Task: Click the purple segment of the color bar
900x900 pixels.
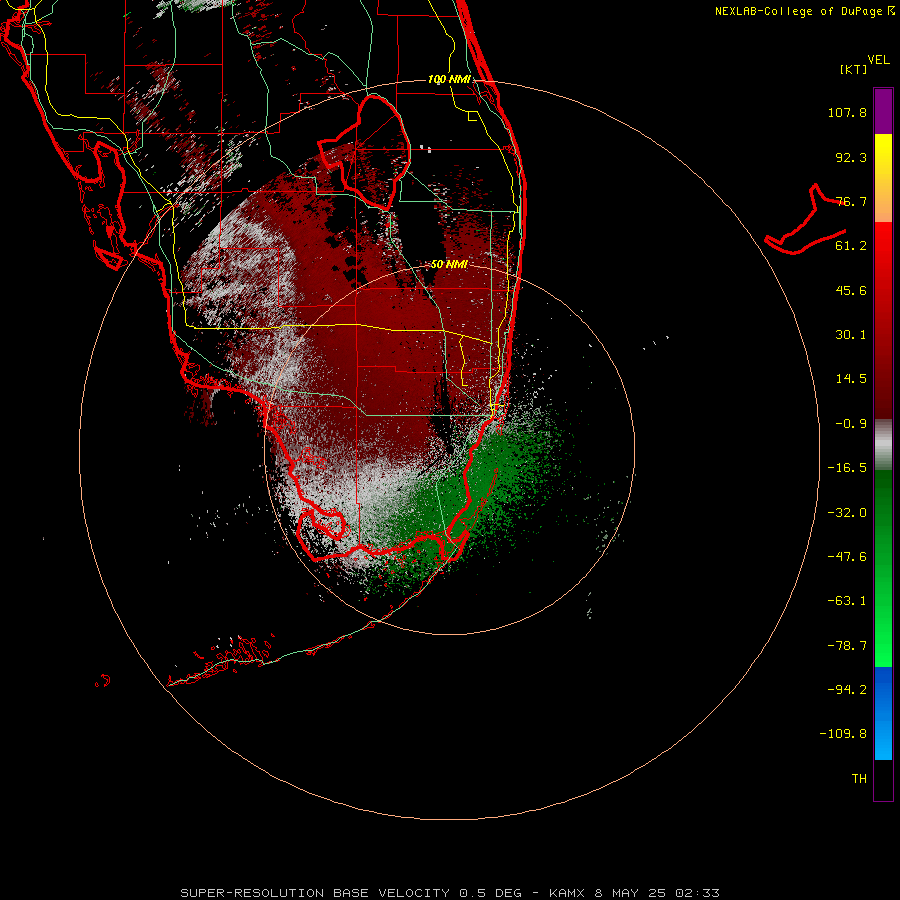Action: click(x=883, y=111)
